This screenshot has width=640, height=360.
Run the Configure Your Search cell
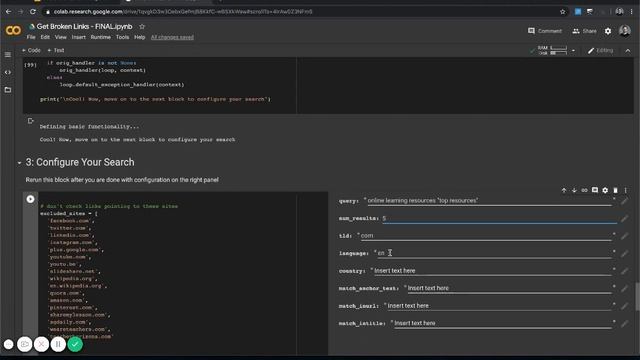(30, 199)
